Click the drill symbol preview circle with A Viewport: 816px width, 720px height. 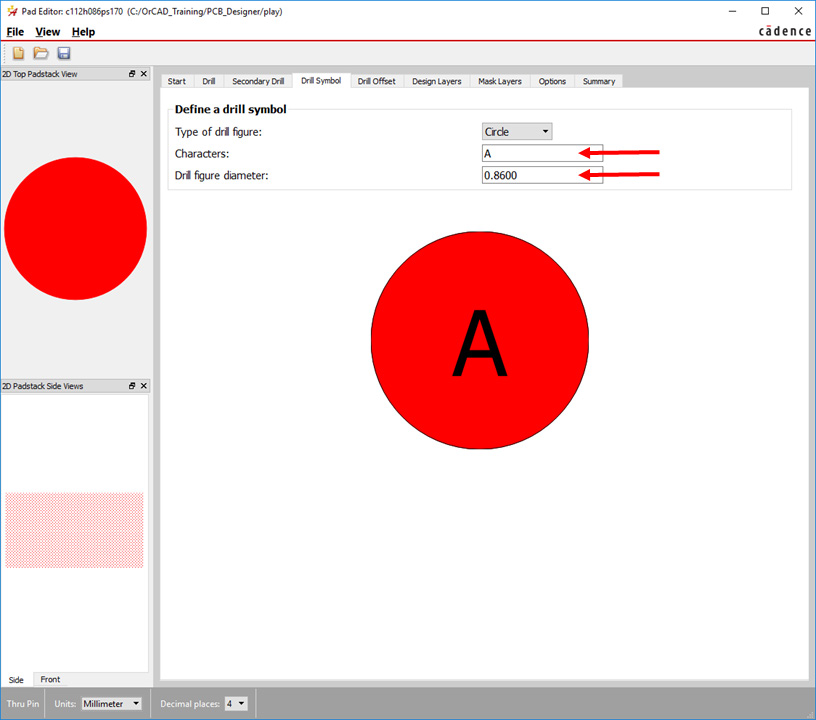[480, 340]
